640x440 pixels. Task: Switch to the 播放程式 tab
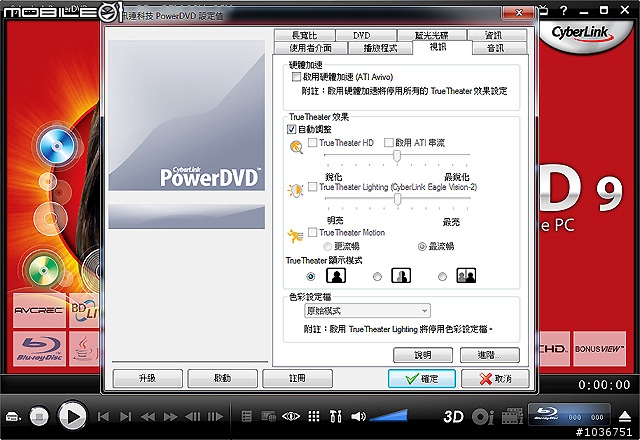[x=380, y=48]
